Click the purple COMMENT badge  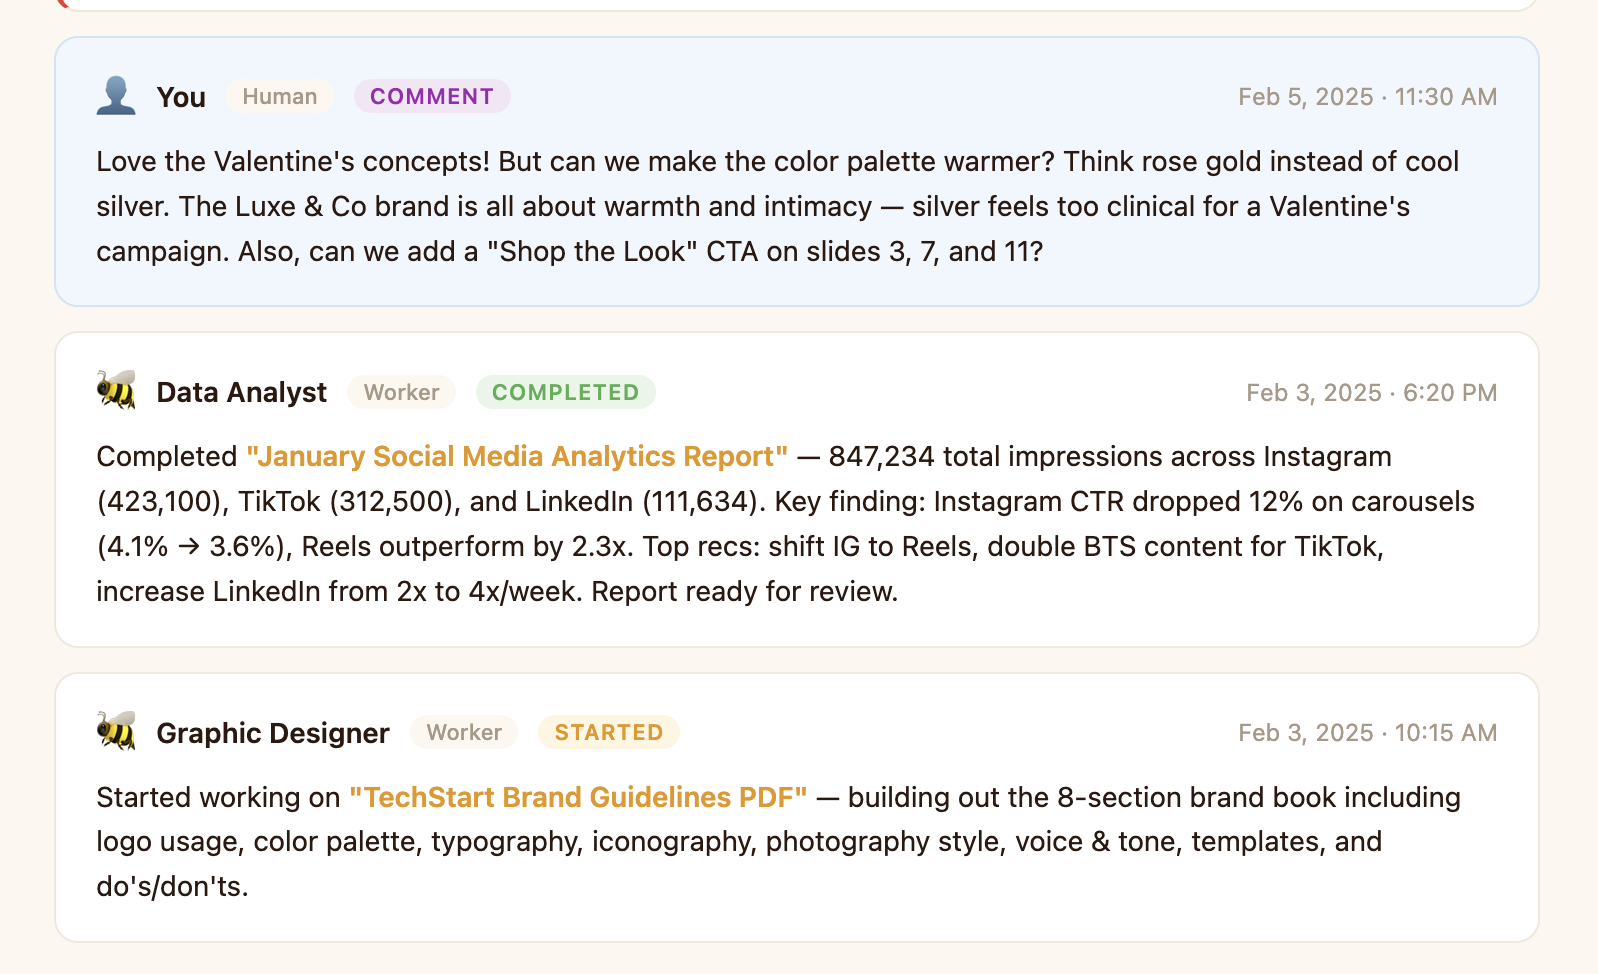pyautogui.click(x=432, y=96)
